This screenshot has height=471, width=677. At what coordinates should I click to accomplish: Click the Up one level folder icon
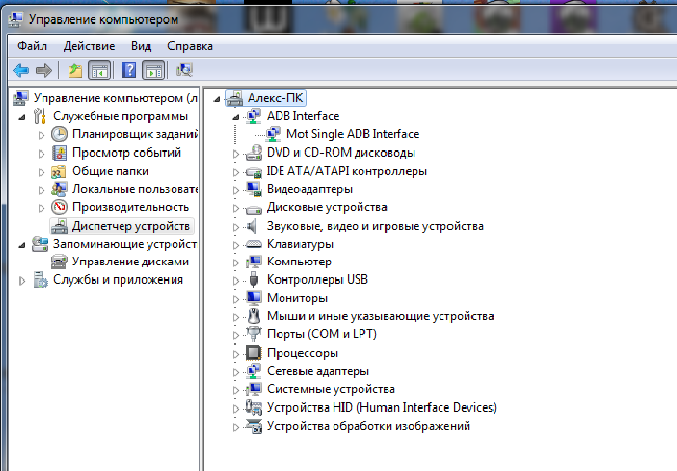pyautogui.click(x=75, y=70)
